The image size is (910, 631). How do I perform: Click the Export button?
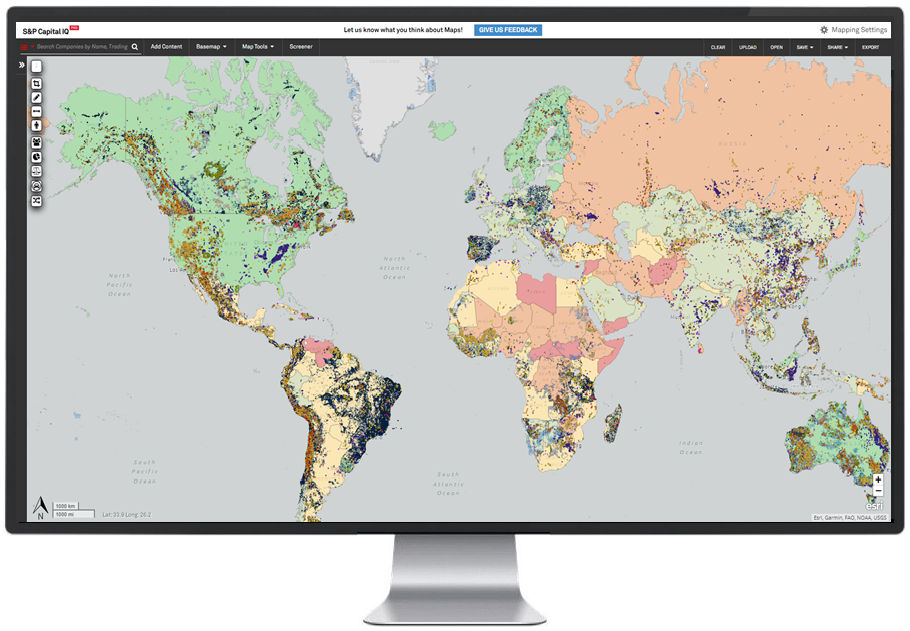click(871, 47)
